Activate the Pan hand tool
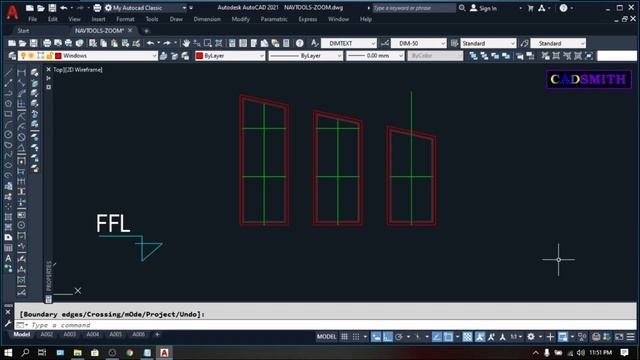This screenshot has width=640, height=360. (x=186, y=43)
